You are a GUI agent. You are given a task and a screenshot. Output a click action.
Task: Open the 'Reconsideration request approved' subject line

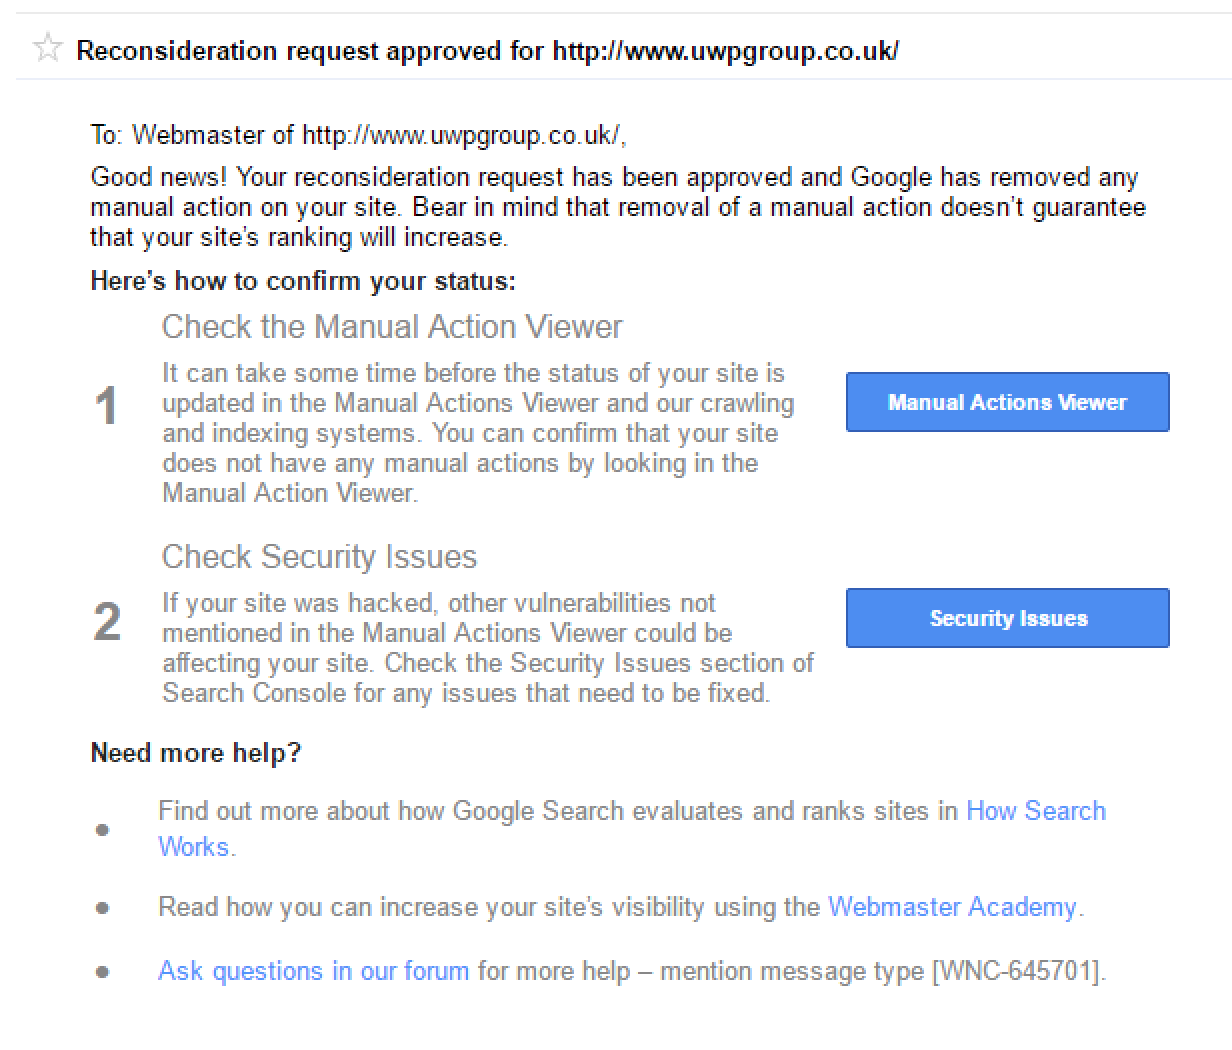point(487,51)
